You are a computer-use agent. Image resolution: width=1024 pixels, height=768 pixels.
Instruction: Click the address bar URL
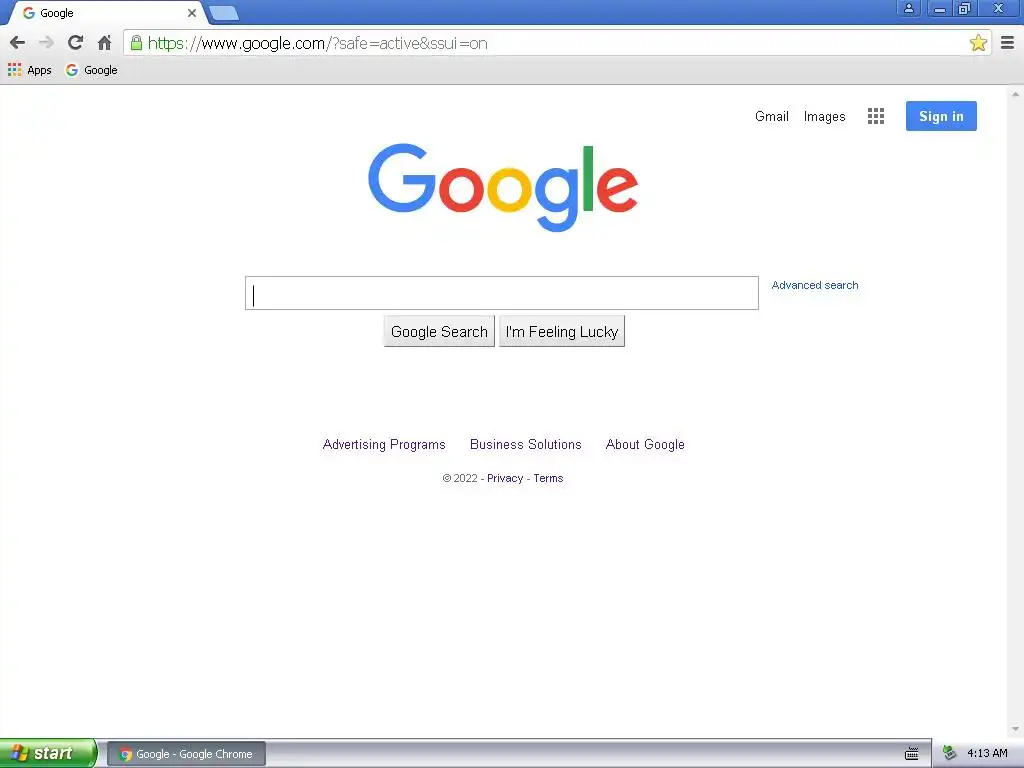pos(317,43)
